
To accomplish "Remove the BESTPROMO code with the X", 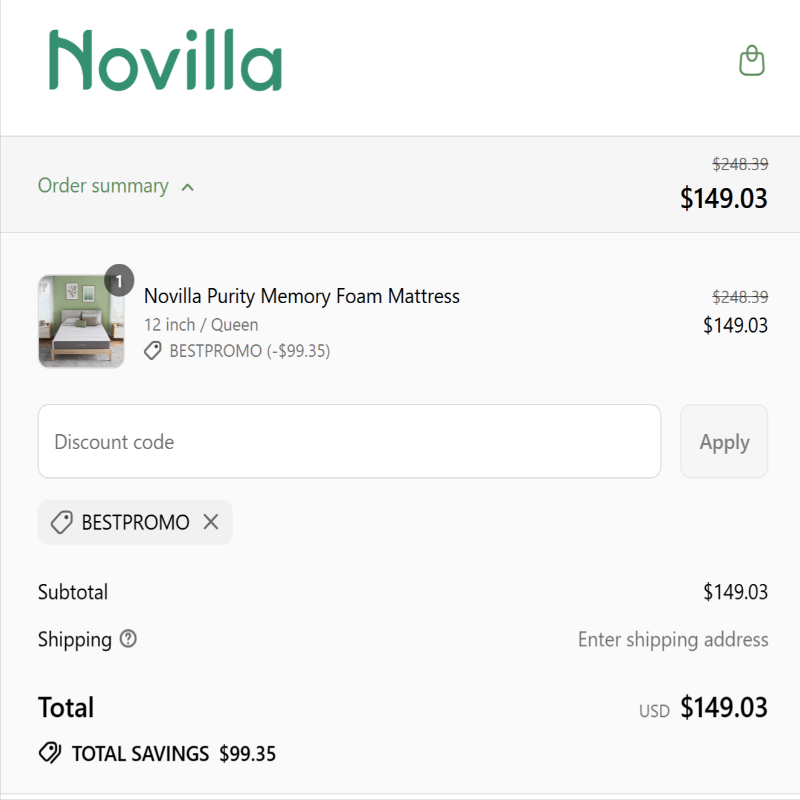I will (x=211, y=522).
